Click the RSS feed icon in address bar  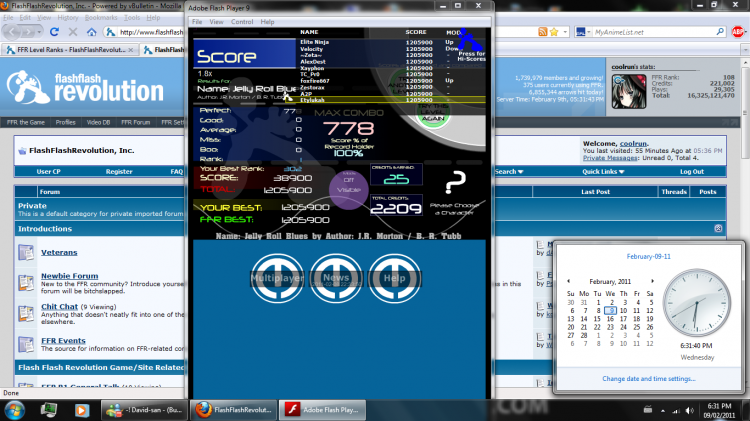pyautogui.click(x=542, y=32)
